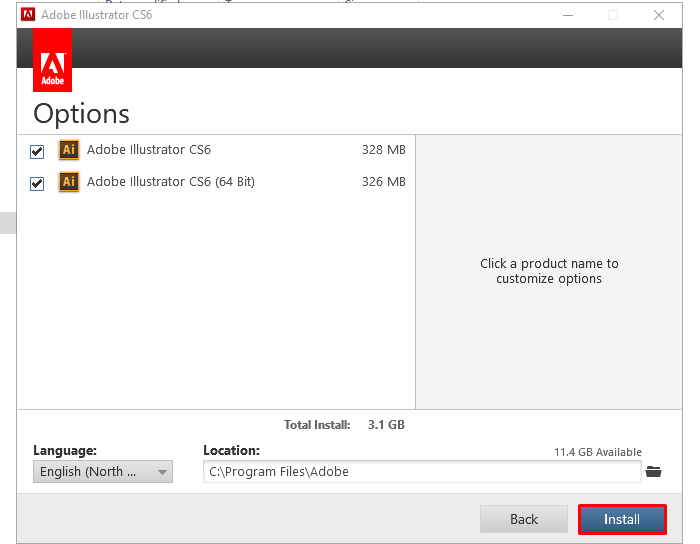700x544 pixels.
Task: Minimize the installer window
Action: (567, 15)
